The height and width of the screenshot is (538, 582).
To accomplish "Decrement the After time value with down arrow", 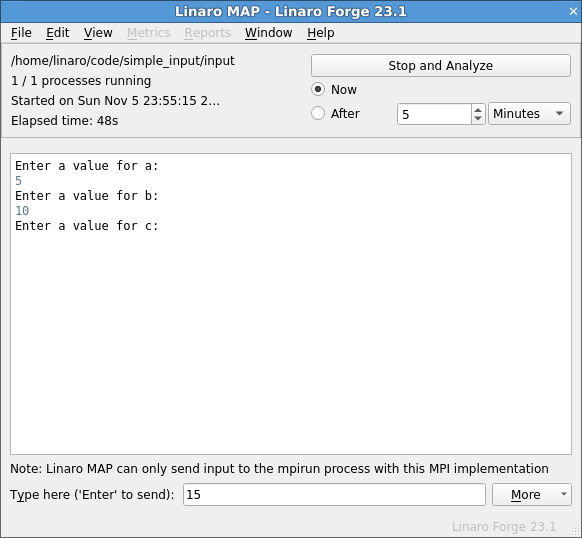I will tap(478, 119).
